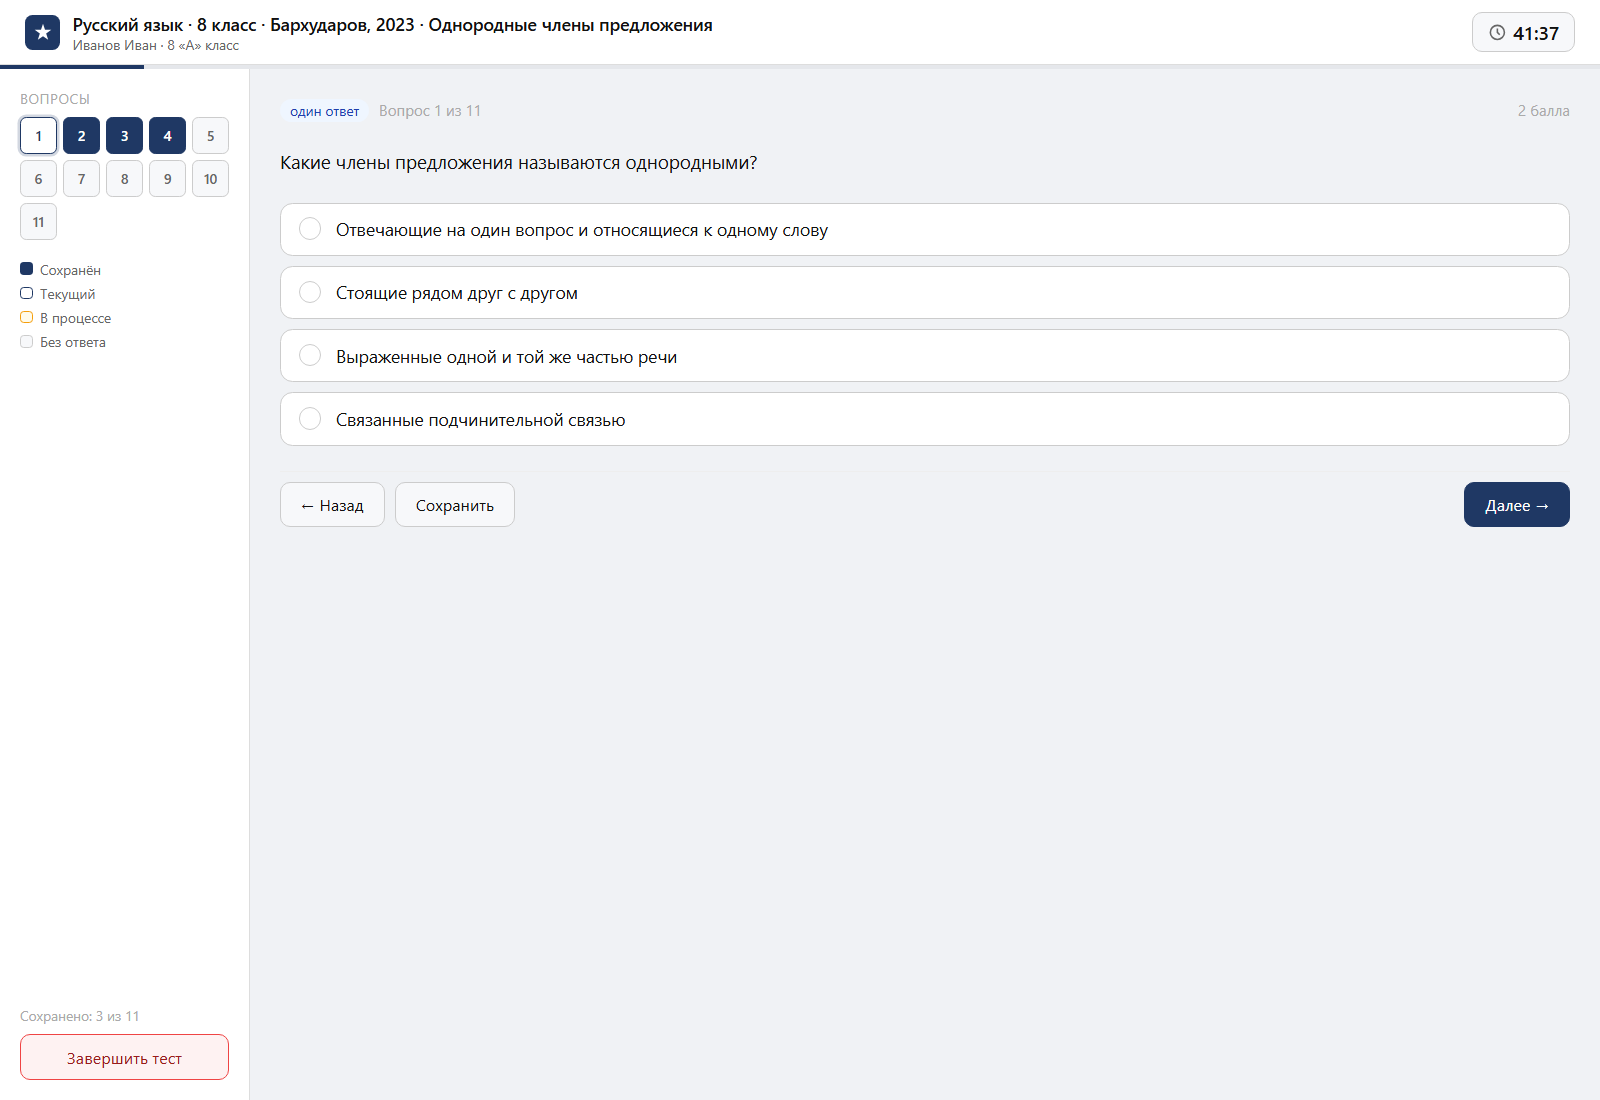Click the 'Без ответа' legend entry
The width and height of the screenshot is (1600, 1100).
pos(63,342)
